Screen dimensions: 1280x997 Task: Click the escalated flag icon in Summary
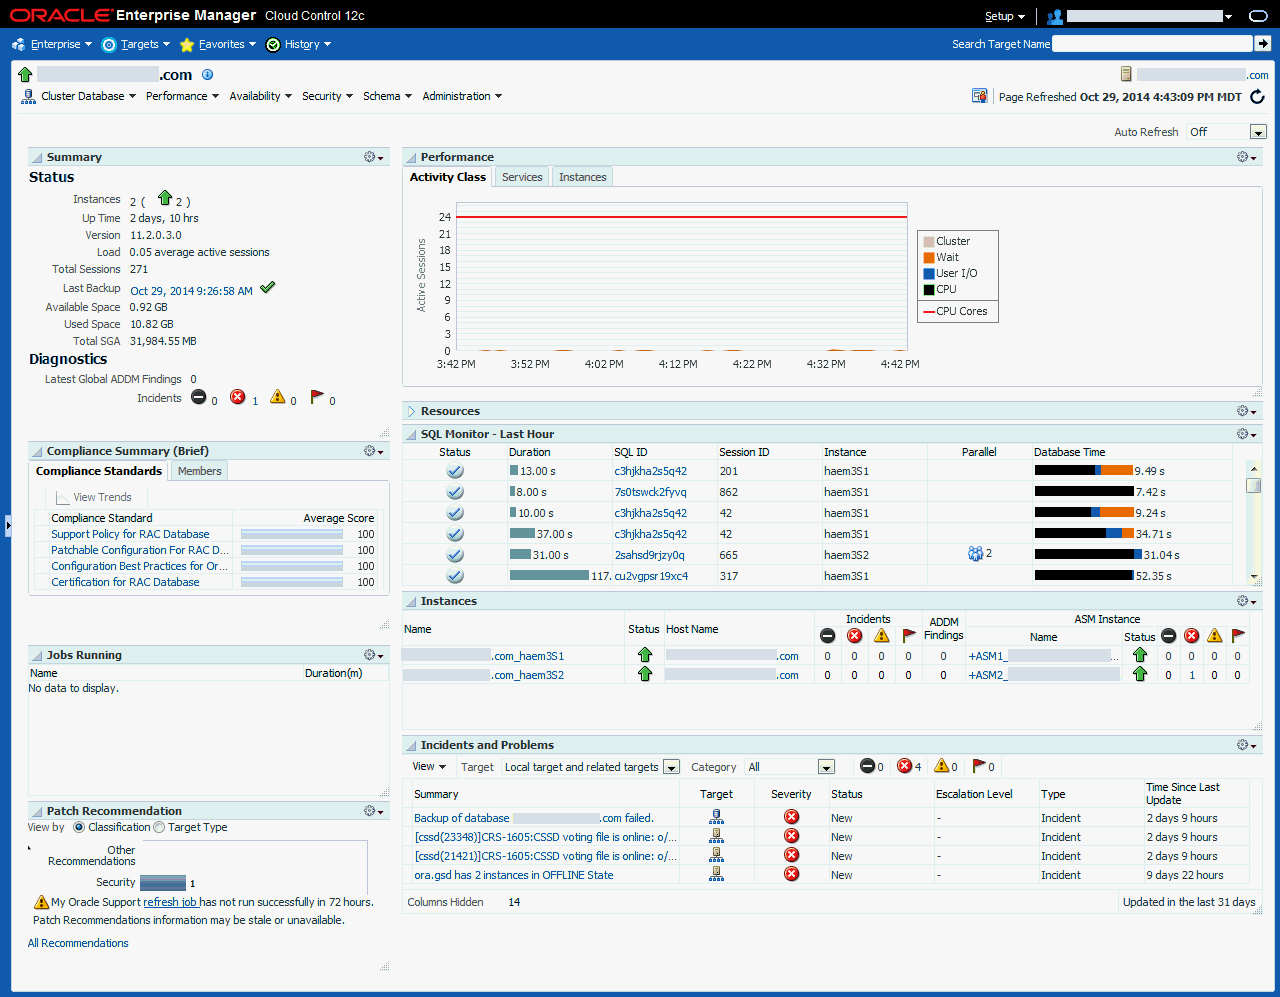click(x=317, y=397)
